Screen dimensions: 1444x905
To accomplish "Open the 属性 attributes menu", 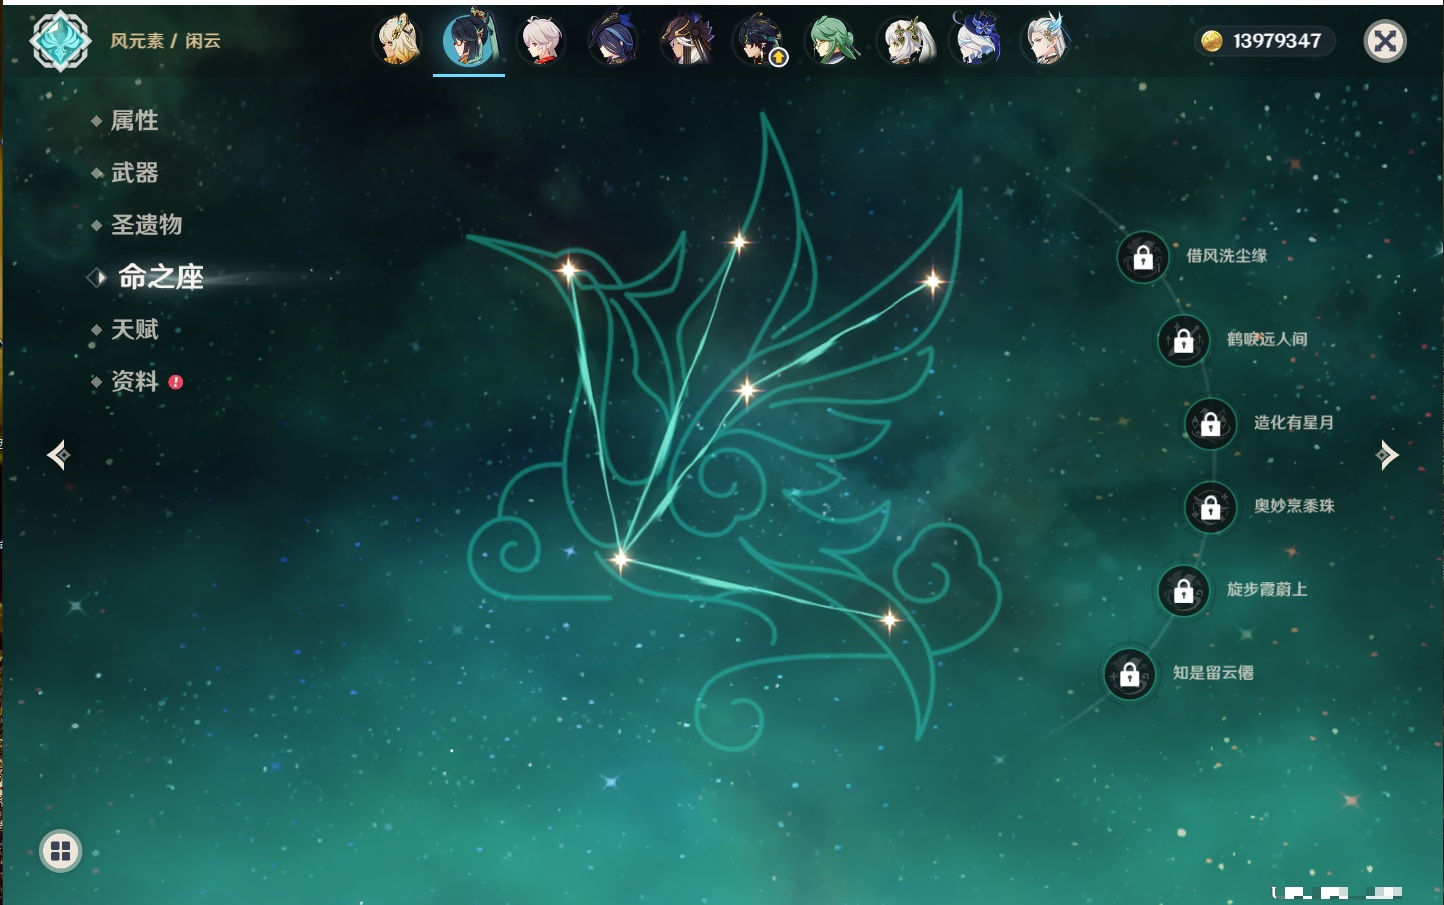I will [x=134, y=121].
